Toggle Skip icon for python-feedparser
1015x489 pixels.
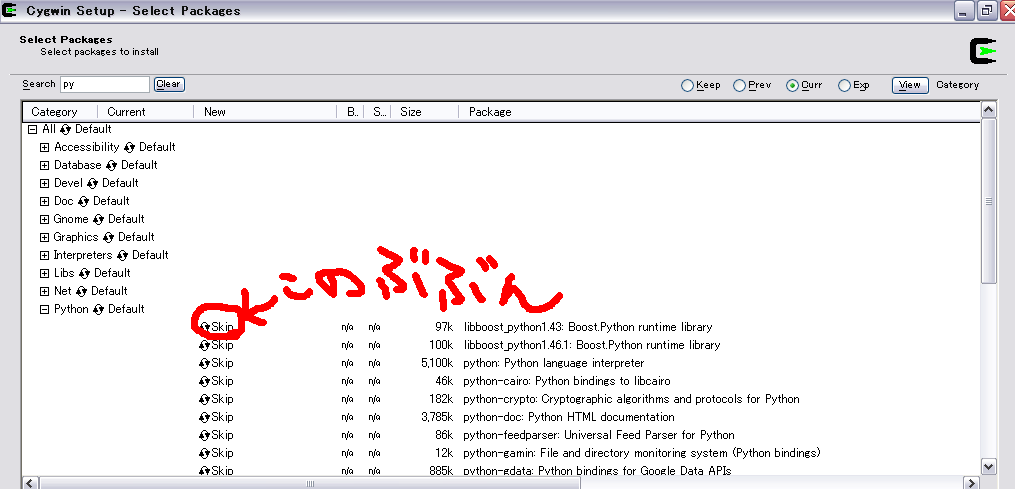coord(205,435)
